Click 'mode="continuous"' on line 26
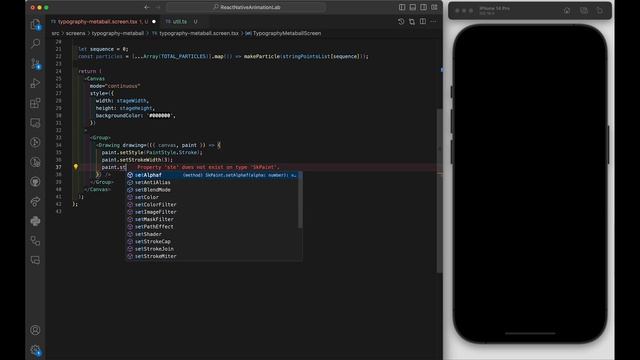 115,86
